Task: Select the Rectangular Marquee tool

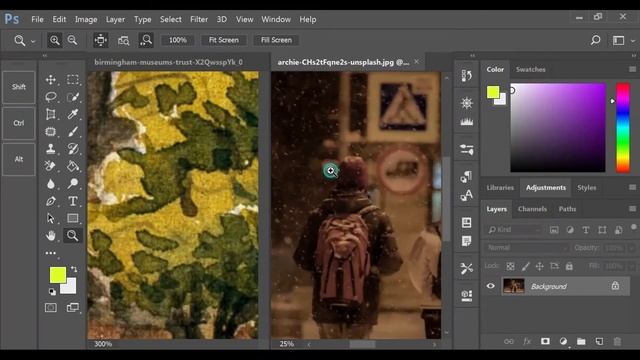Action: 73,80
